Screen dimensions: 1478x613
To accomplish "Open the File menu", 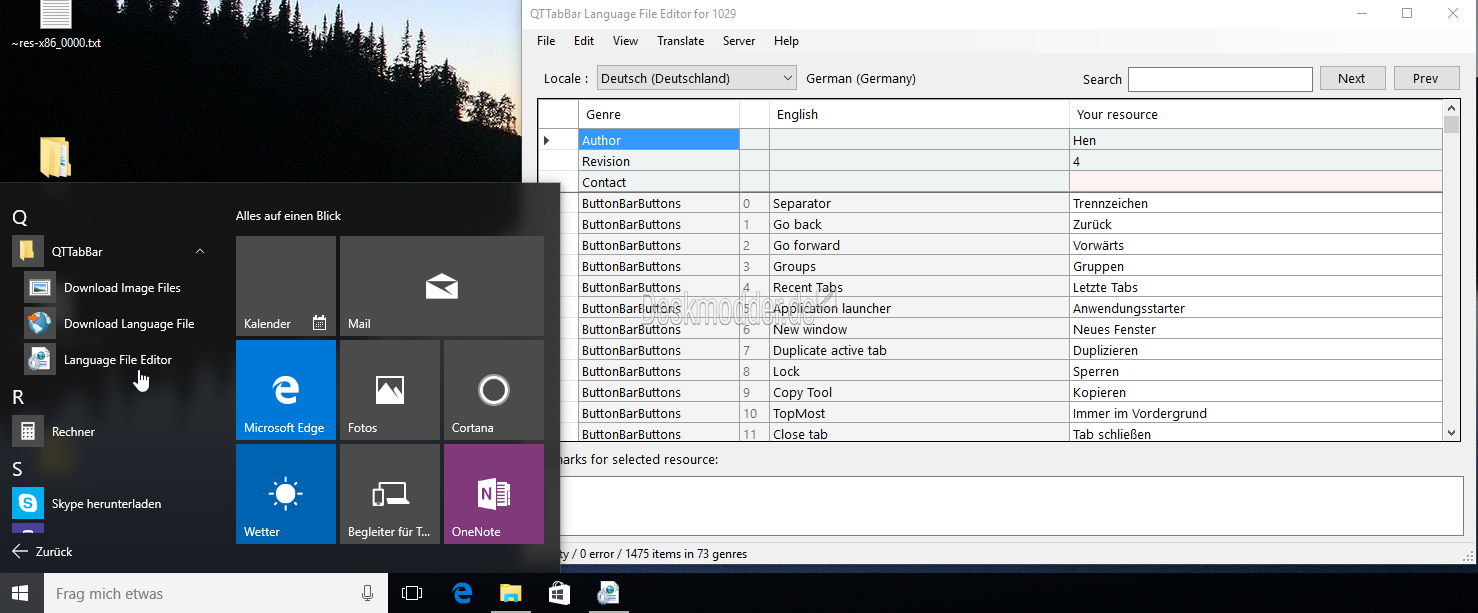I will click(x=546, y=41).
